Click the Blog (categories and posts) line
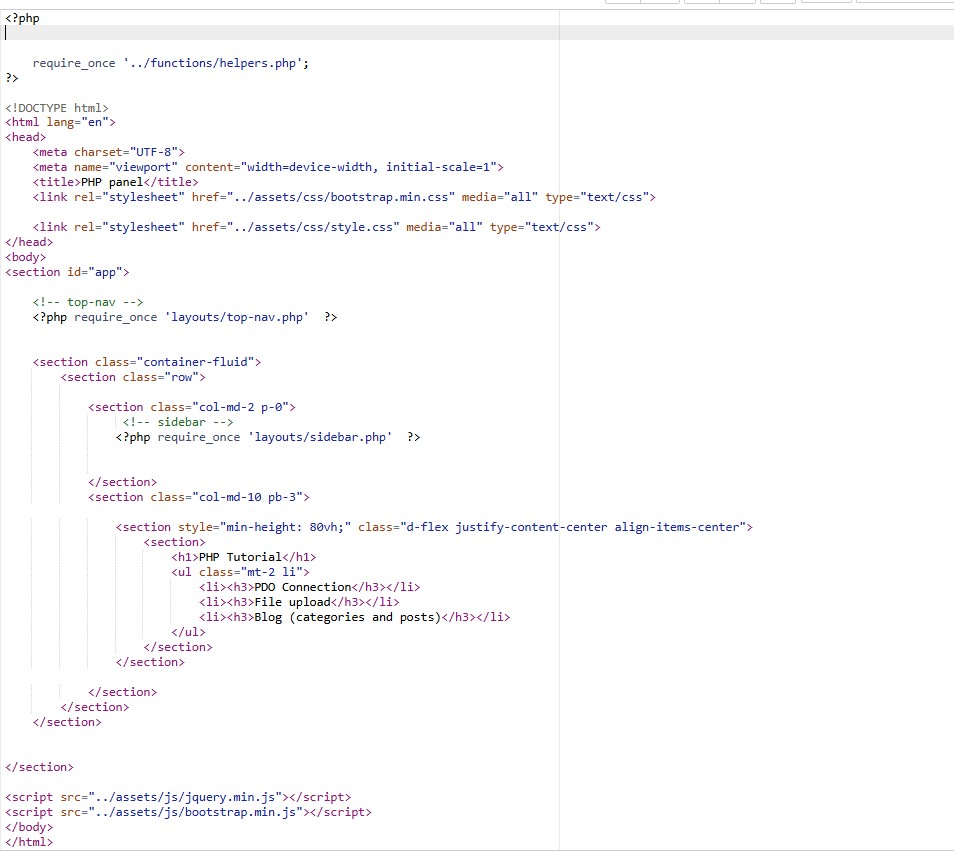The image size is (954, 852). pos(354,617)
